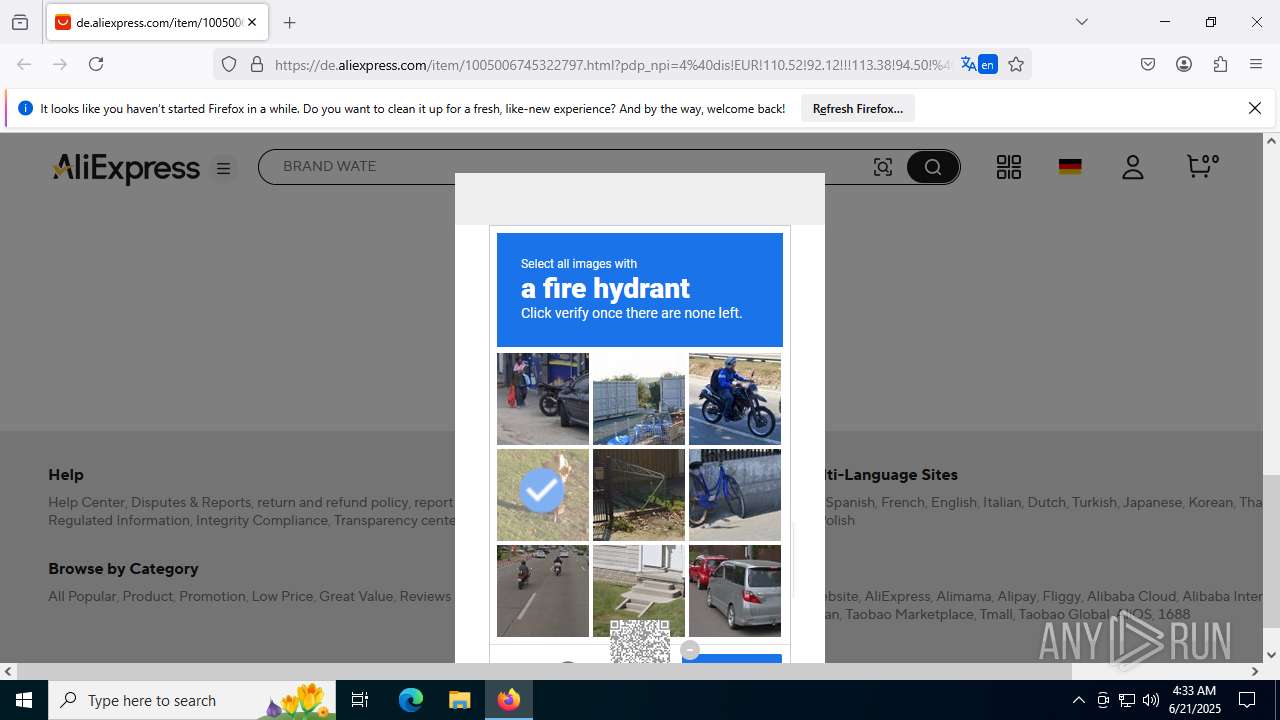Search by image camera icon

(883, 167)
